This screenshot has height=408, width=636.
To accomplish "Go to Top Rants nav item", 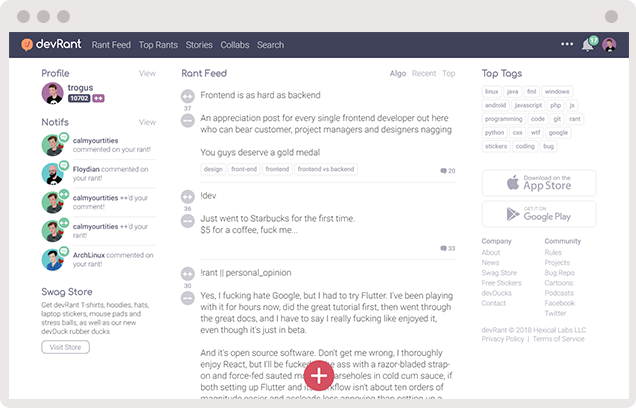I will pyautogui.click(x=158, y=45).
